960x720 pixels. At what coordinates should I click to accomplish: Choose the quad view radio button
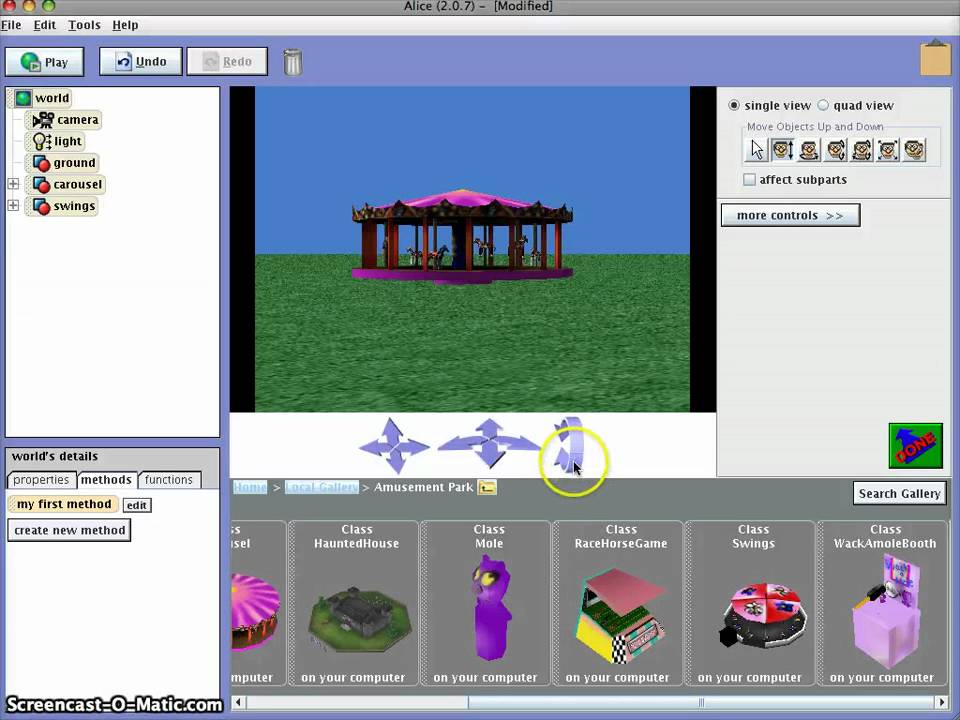pos(823,105)
